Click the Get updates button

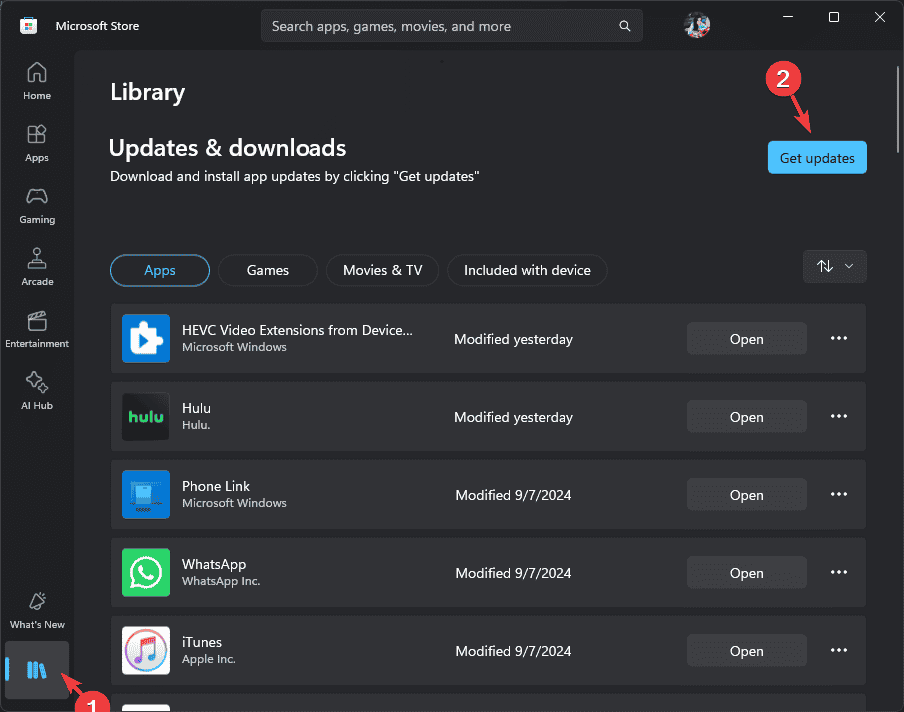[x=817, y=157]
